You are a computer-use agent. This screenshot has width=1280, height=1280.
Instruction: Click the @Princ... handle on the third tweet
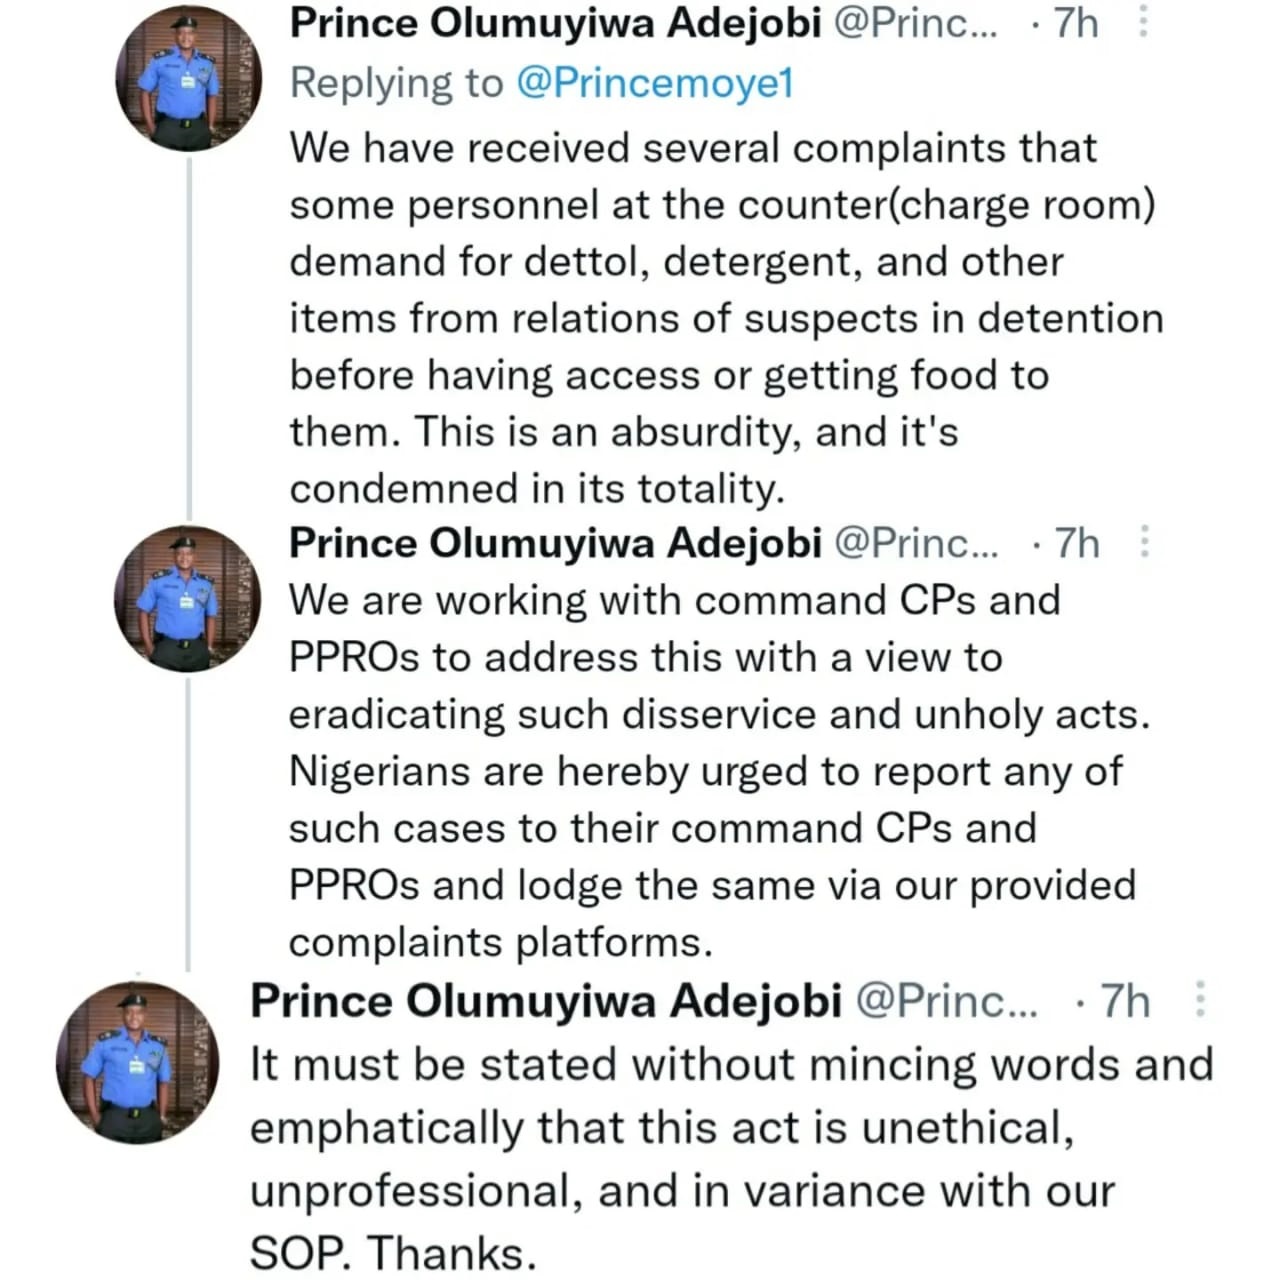click(947, 1000)
